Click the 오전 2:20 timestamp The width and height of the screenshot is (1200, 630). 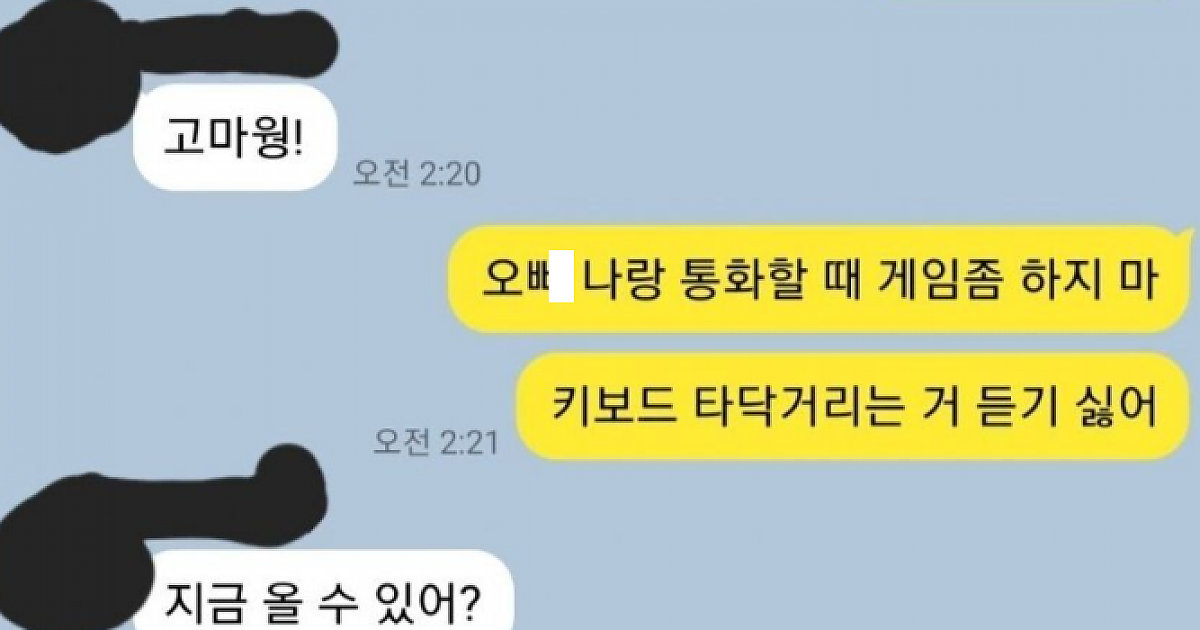pyautogui.click(x=416, y=175)
